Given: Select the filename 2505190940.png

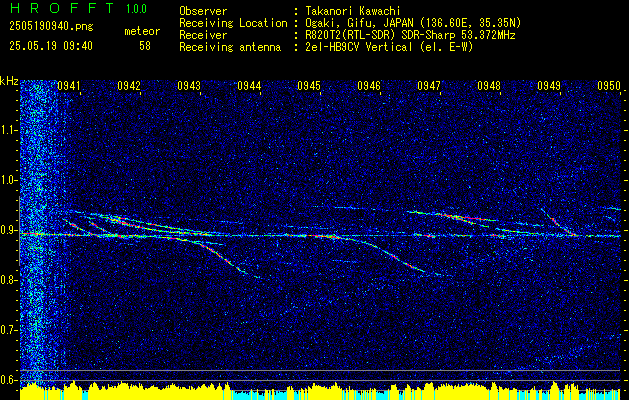Looking at the screenshot, I should tap(51, 27).
